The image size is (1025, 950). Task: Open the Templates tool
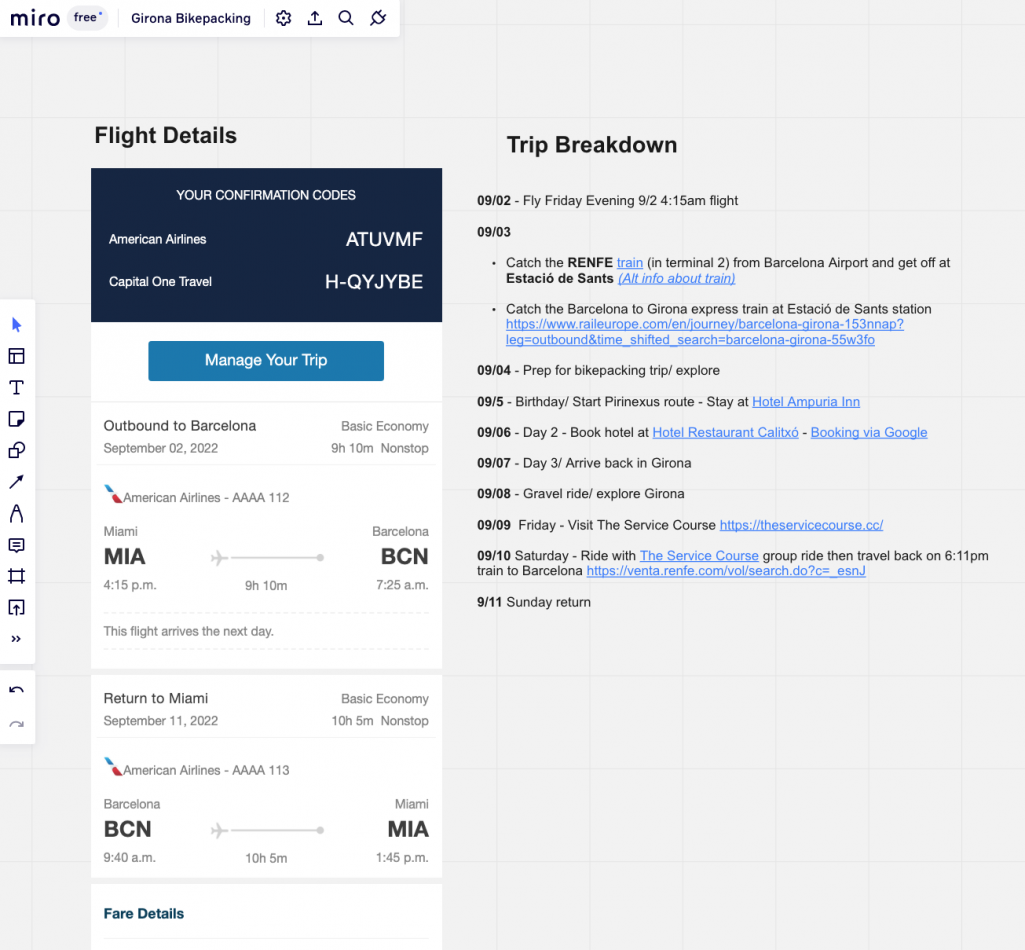pyautogui.click(x=17, y=356)
